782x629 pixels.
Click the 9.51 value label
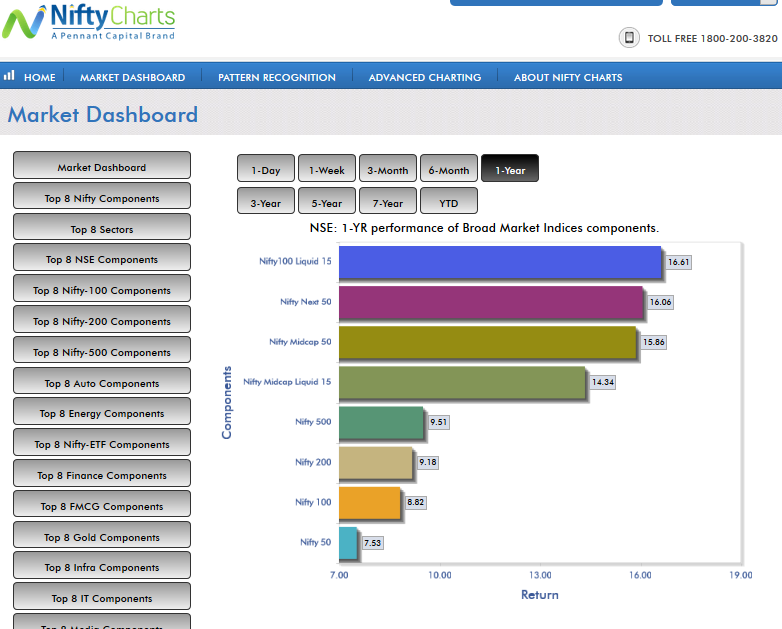coord(439,422)
